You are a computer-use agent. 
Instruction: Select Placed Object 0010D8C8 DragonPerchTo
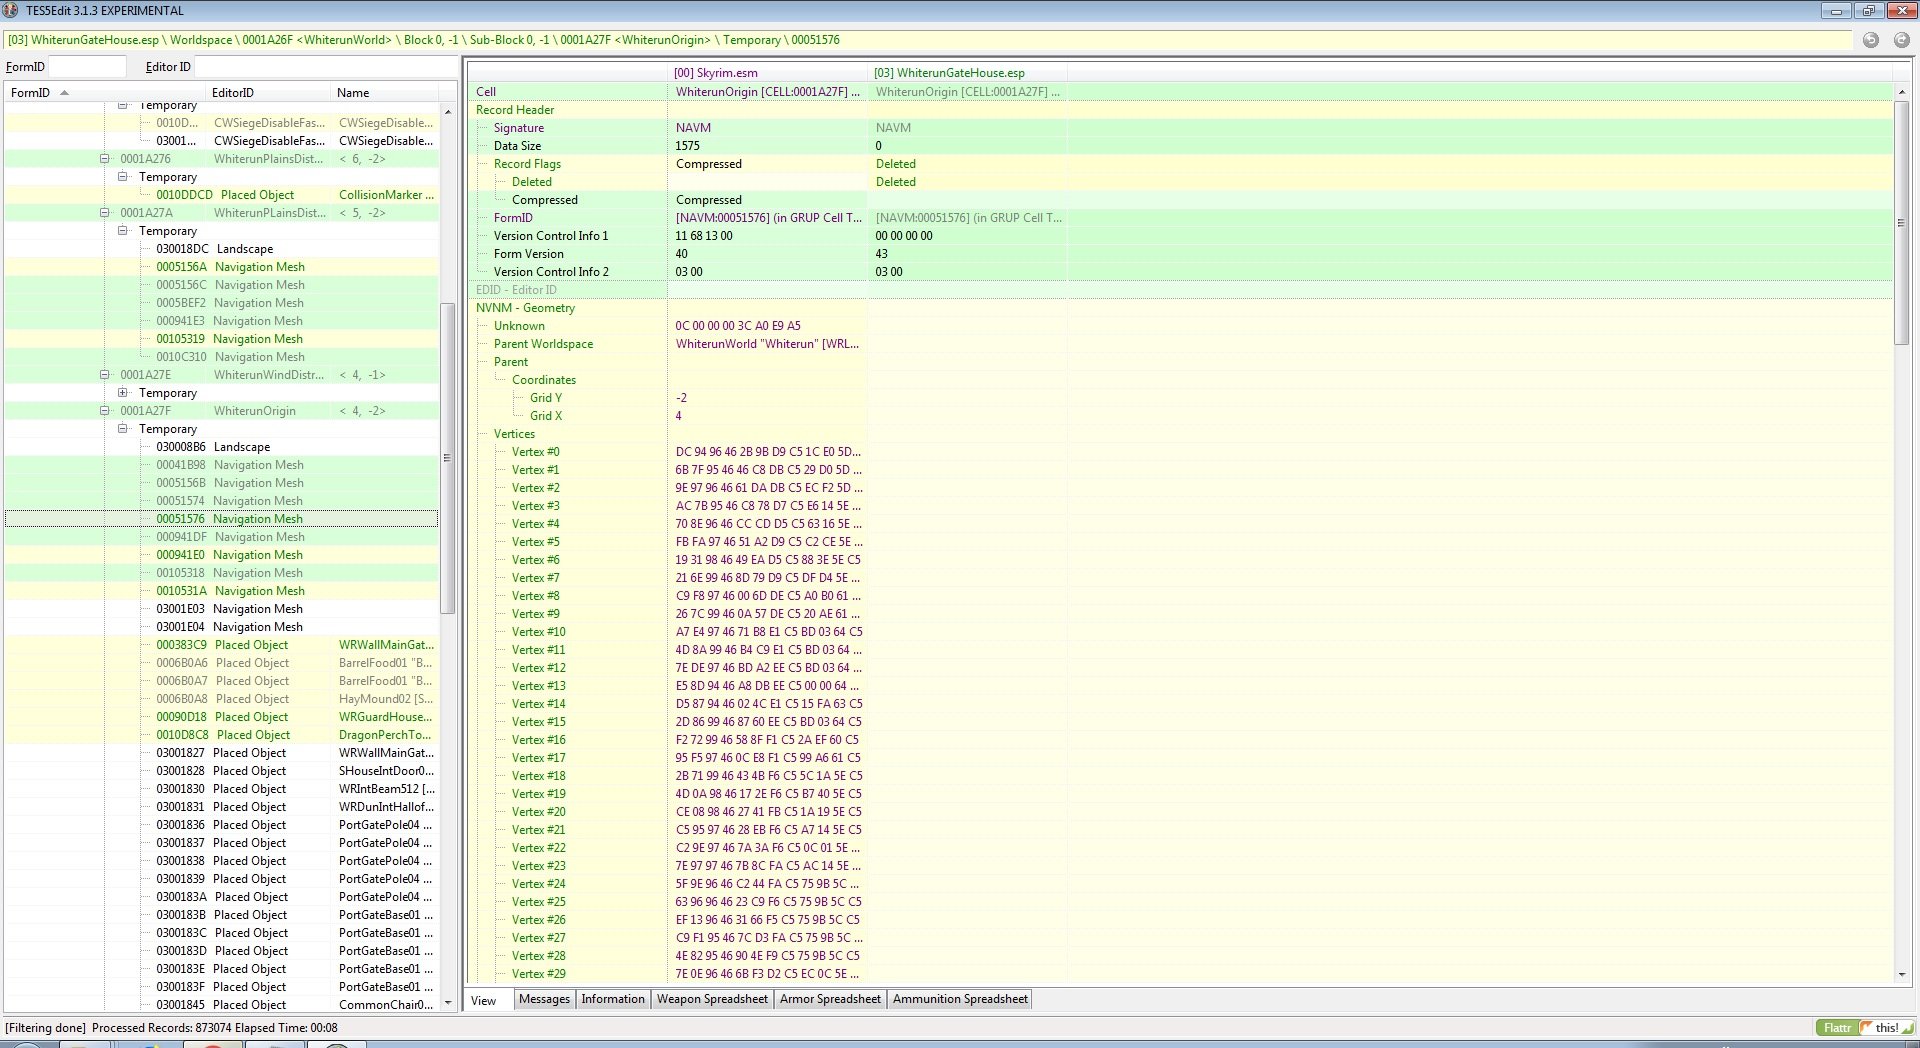tap(221, 735)
